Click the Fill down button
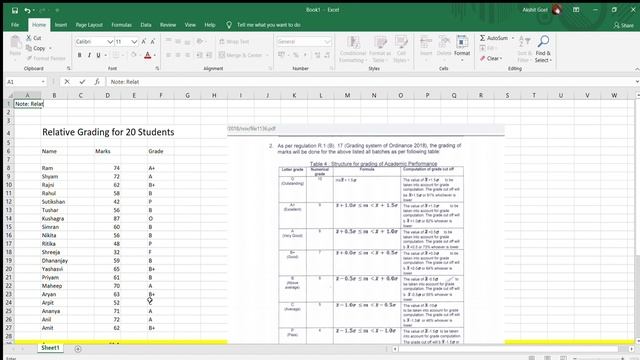 tap(488, 48)
